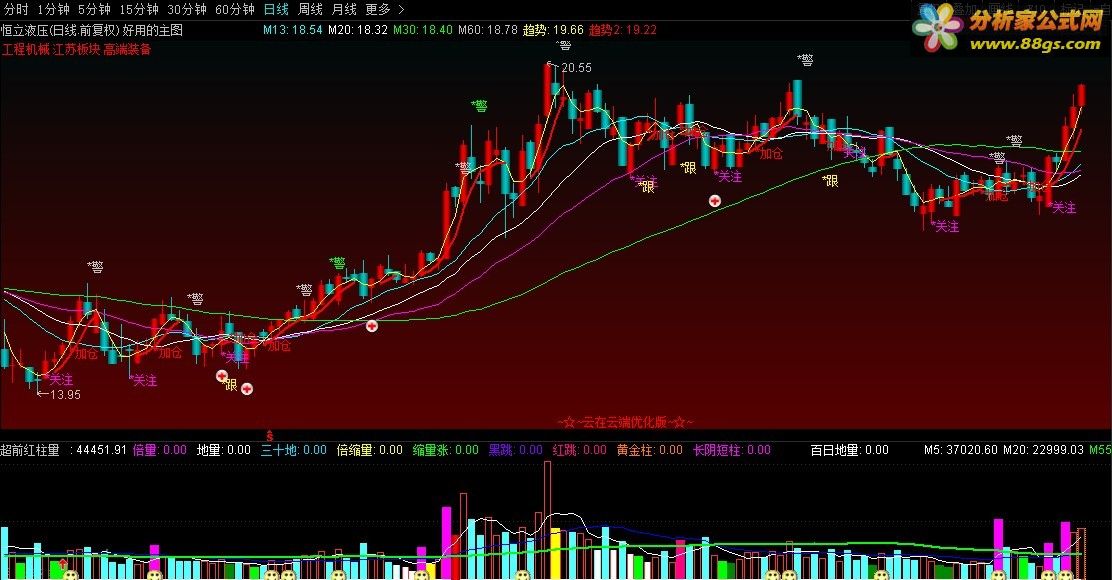
Task: Select the 地量: 0.00 indicator label
Action: (x=223, y=450)
